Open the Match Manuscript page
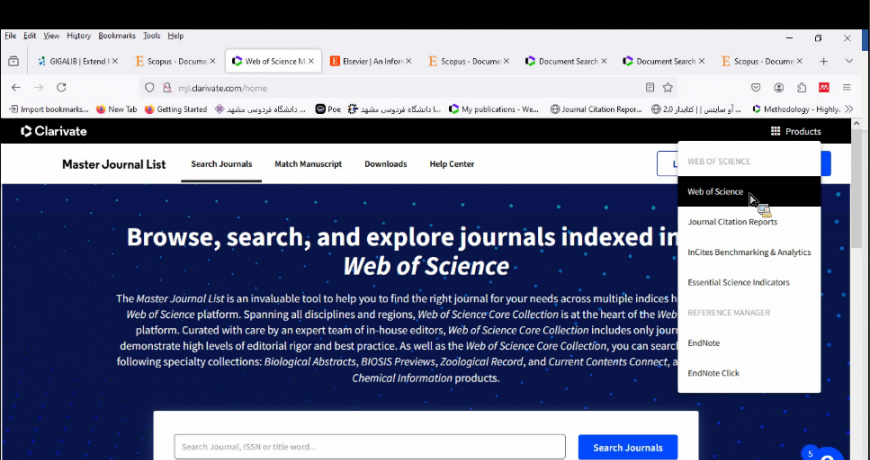Image resolution: width=870 pixels, height=460 pixels. point(308,164)
